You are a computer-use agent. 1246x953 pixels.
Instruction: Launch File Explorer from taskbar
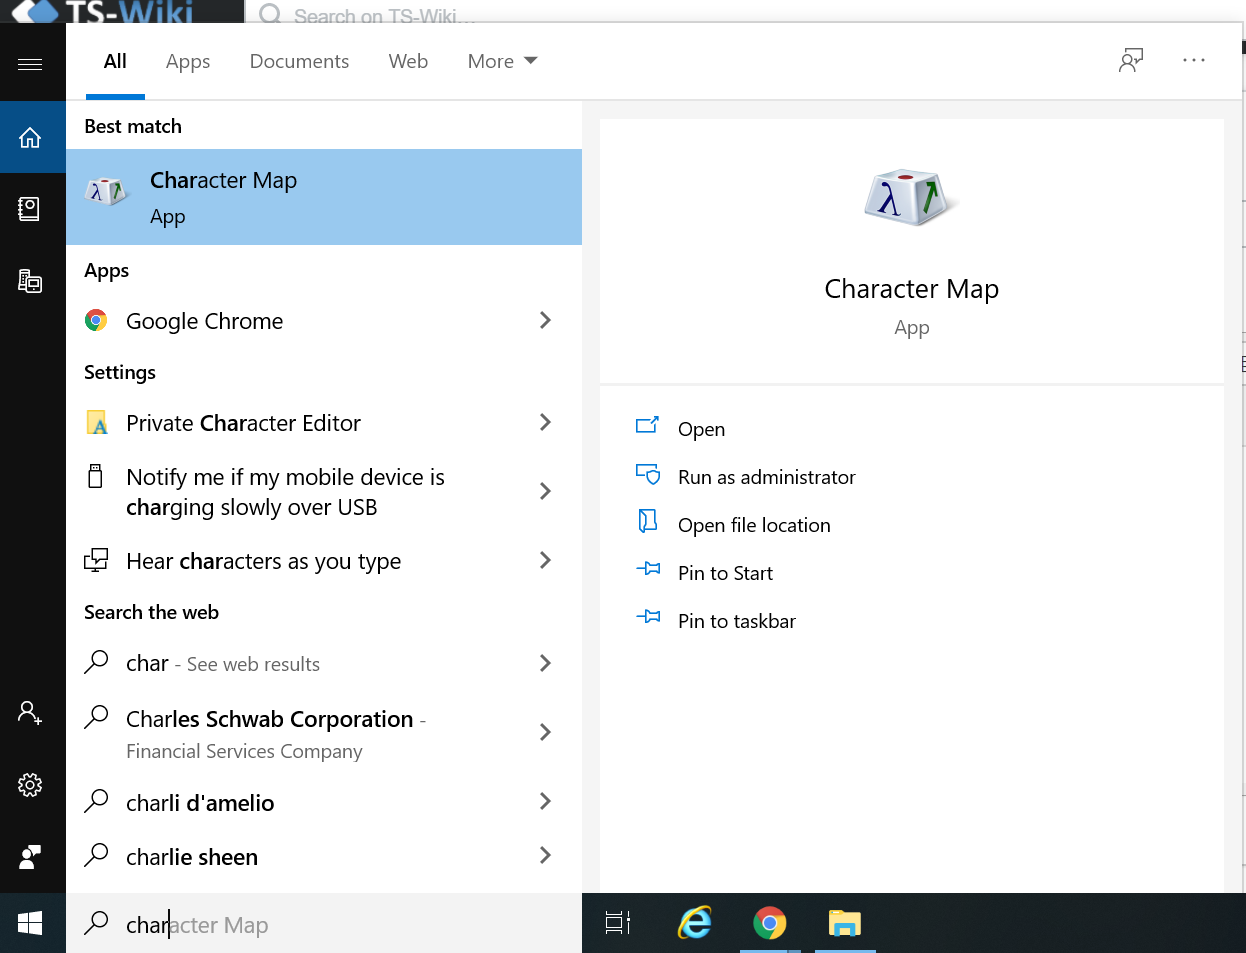pyautogui.click(x=844, y=923)
